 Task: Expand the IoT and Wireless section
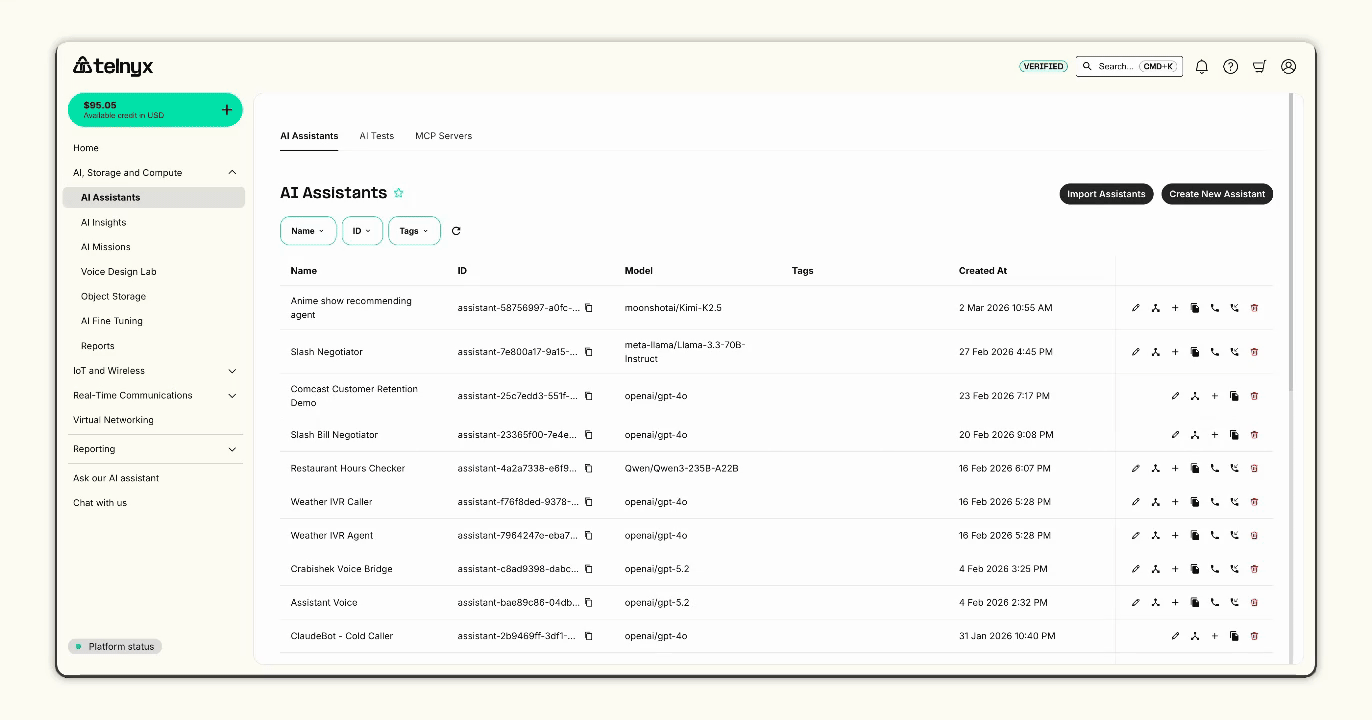pyautogui.click(x=232, y=371)
